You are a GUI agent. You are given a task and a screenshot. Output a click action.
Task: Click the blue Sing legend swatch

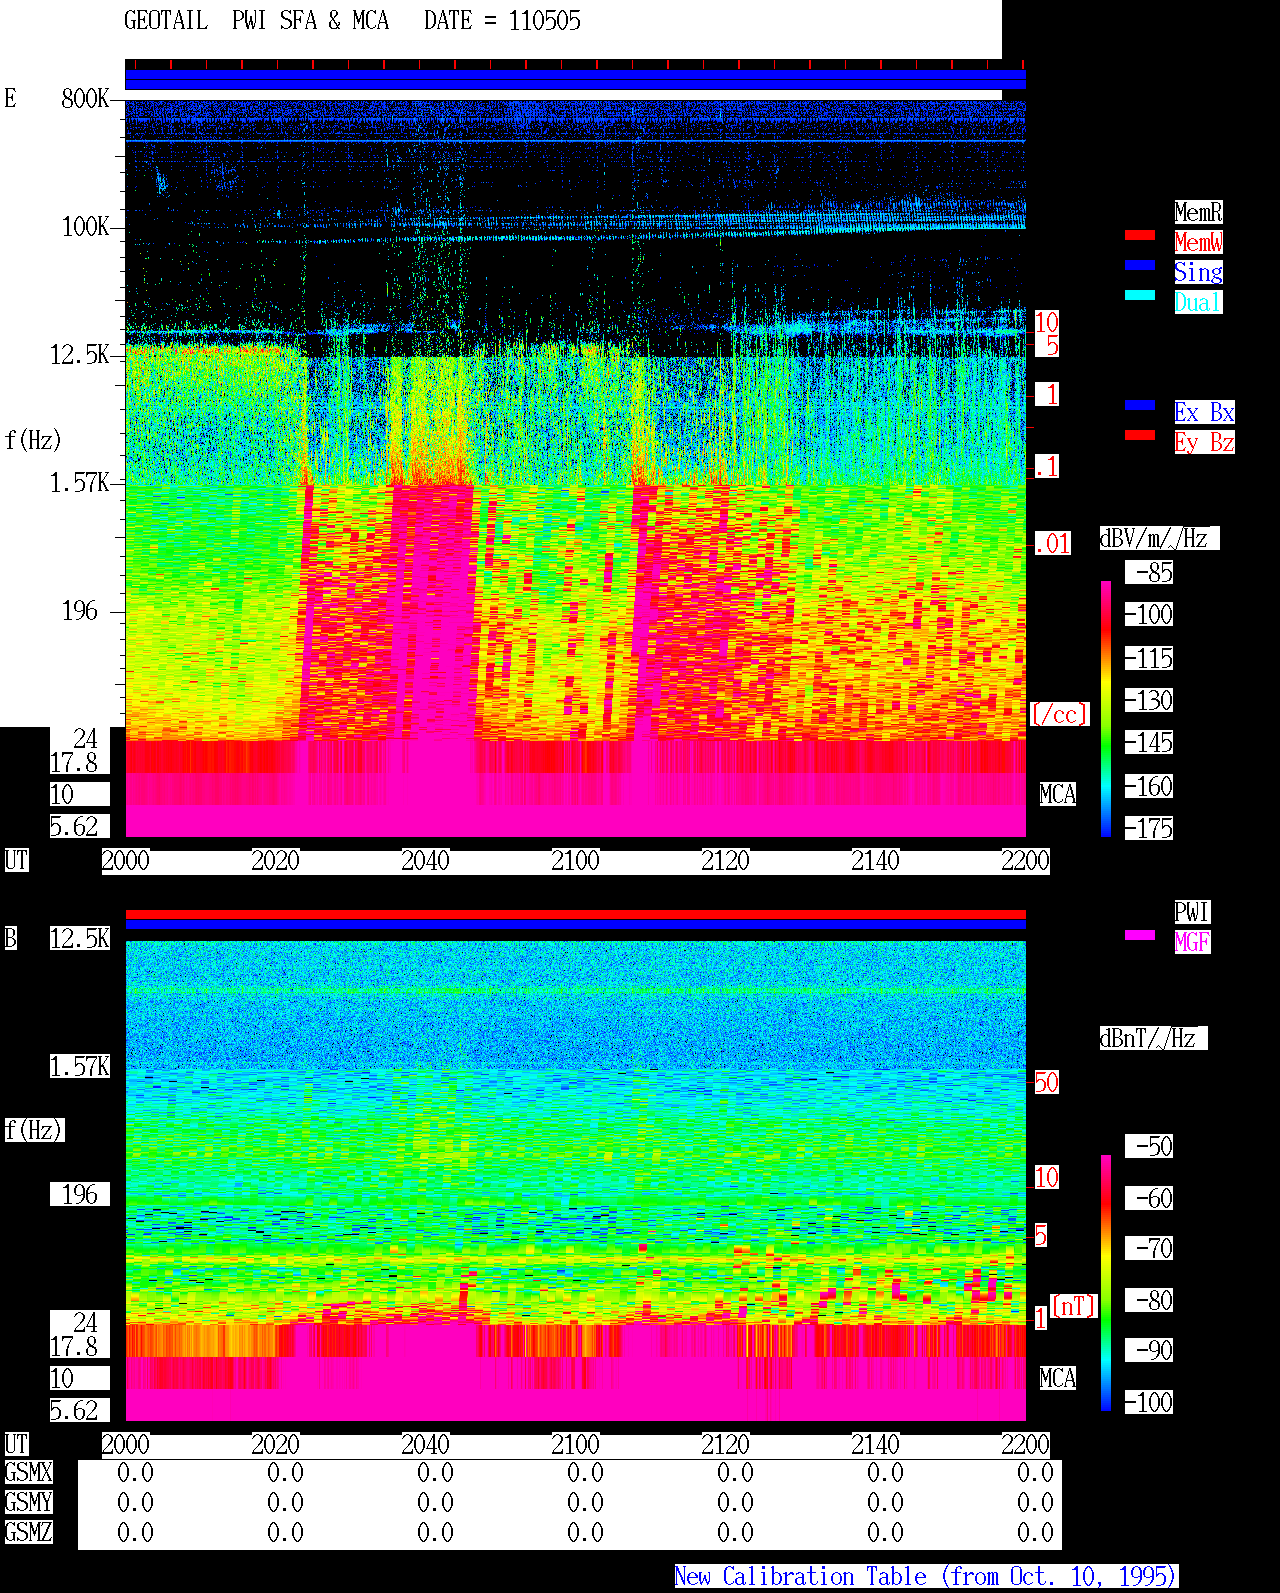tap(1140, 265)
